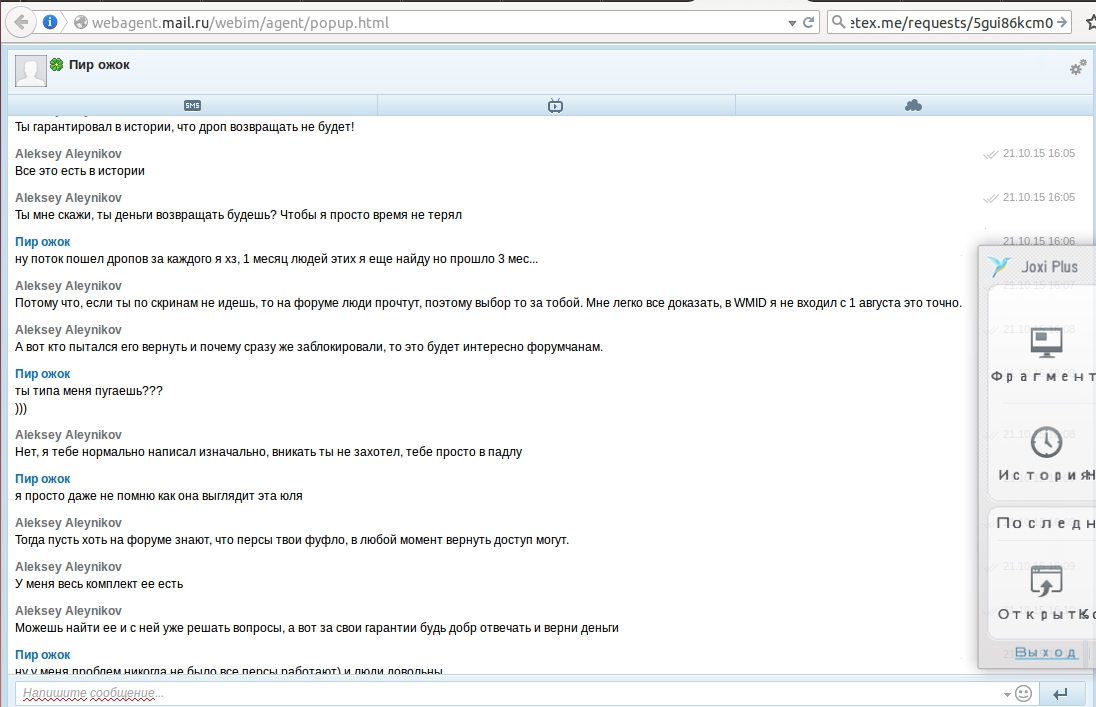Click message 'Ты гарантировал в истории'

coord(185,127)
